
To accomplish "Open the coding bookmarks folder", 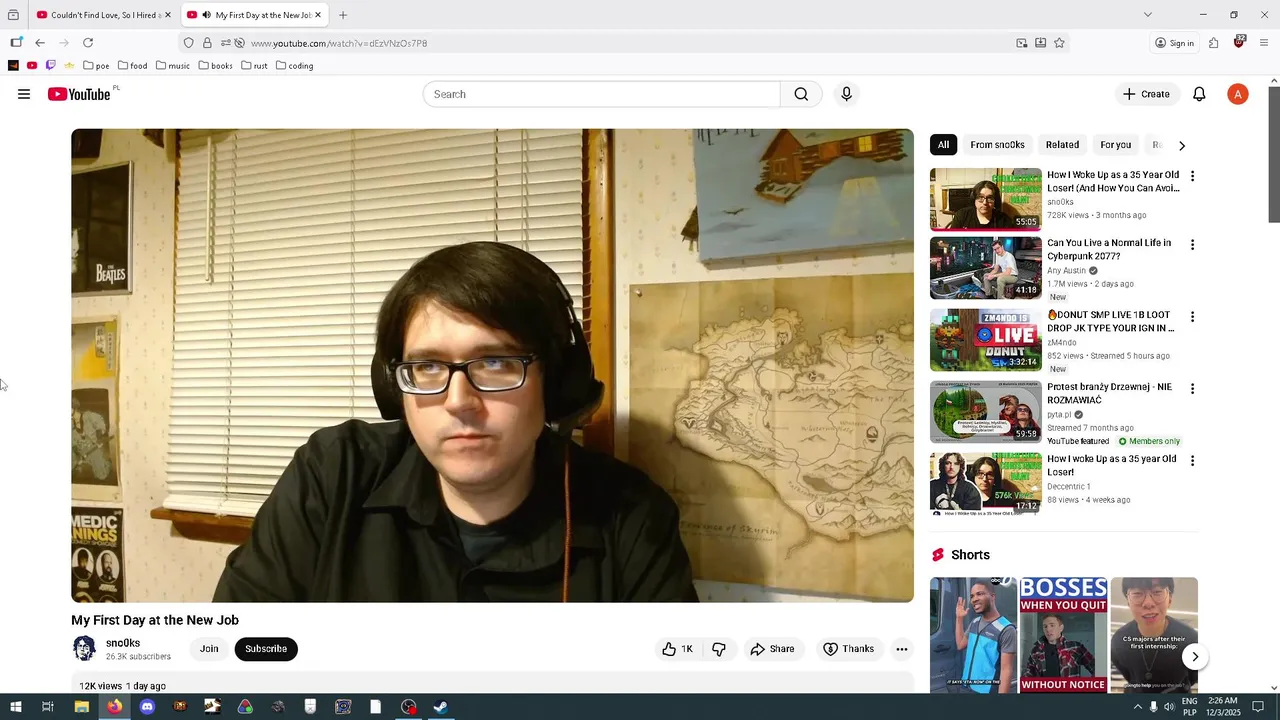I will coord(294,66).
